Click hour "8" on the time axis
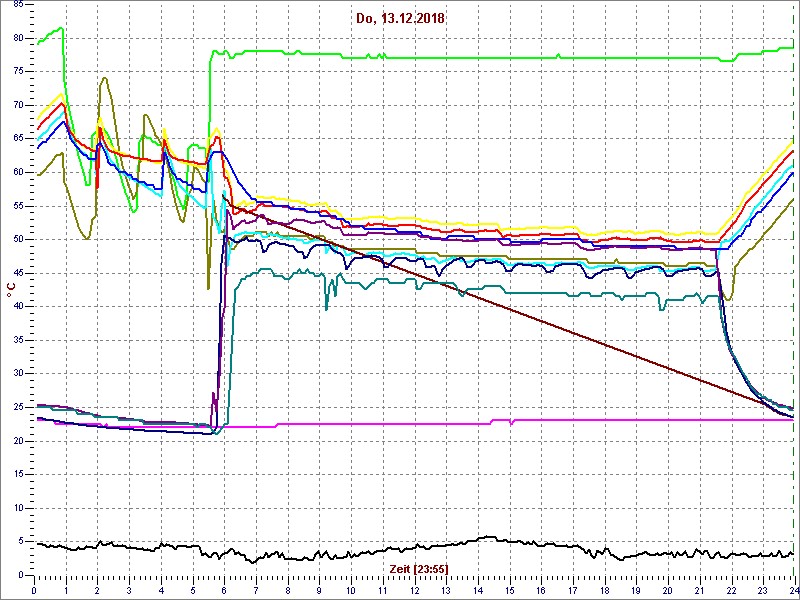This screenshot has width=800, height=600. [288, 589]
